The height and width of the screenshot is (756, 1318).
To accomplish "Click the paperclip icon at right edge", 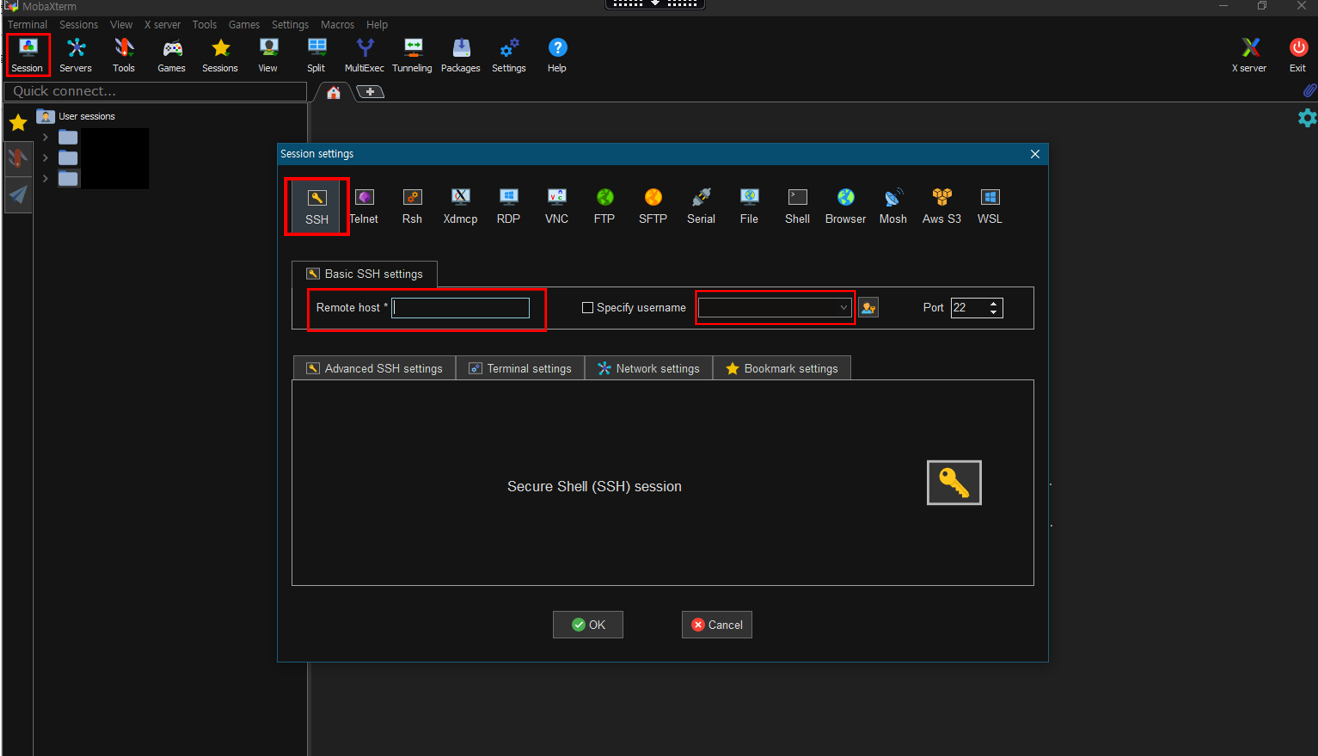I will [x=1309, y=91].
